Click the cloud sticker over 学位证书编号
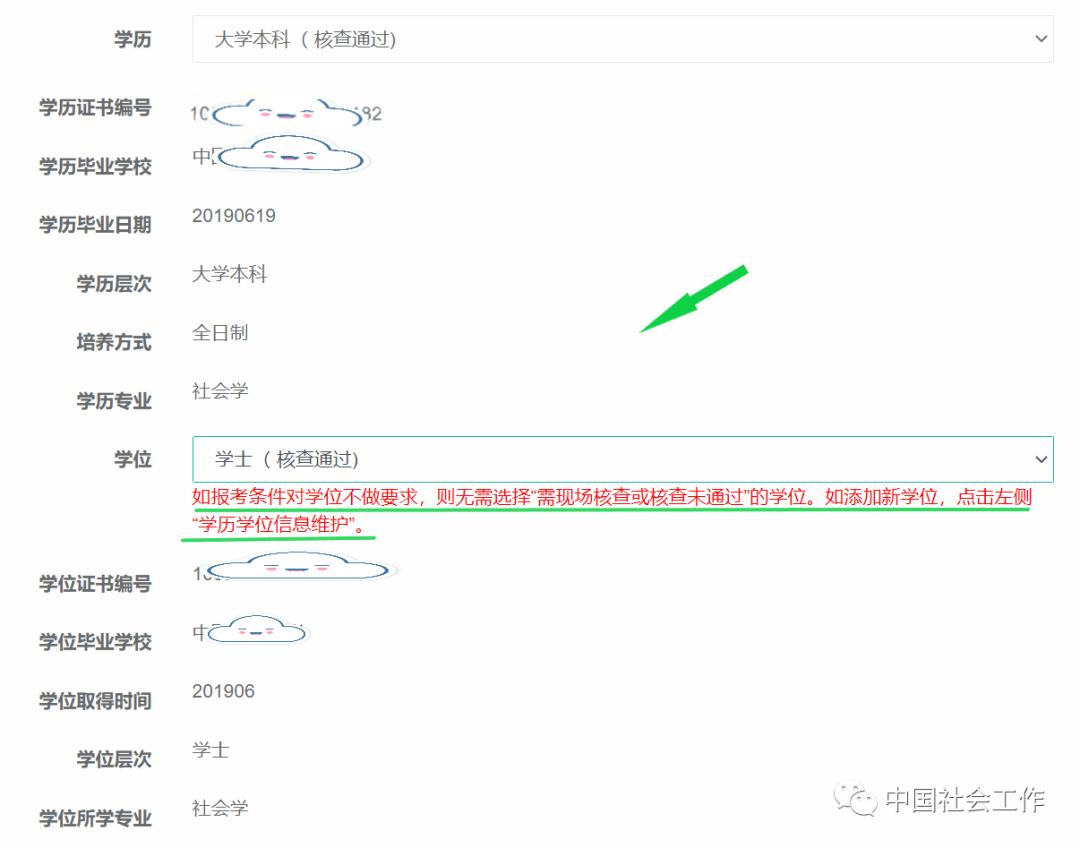 click(x=299, y=567)
